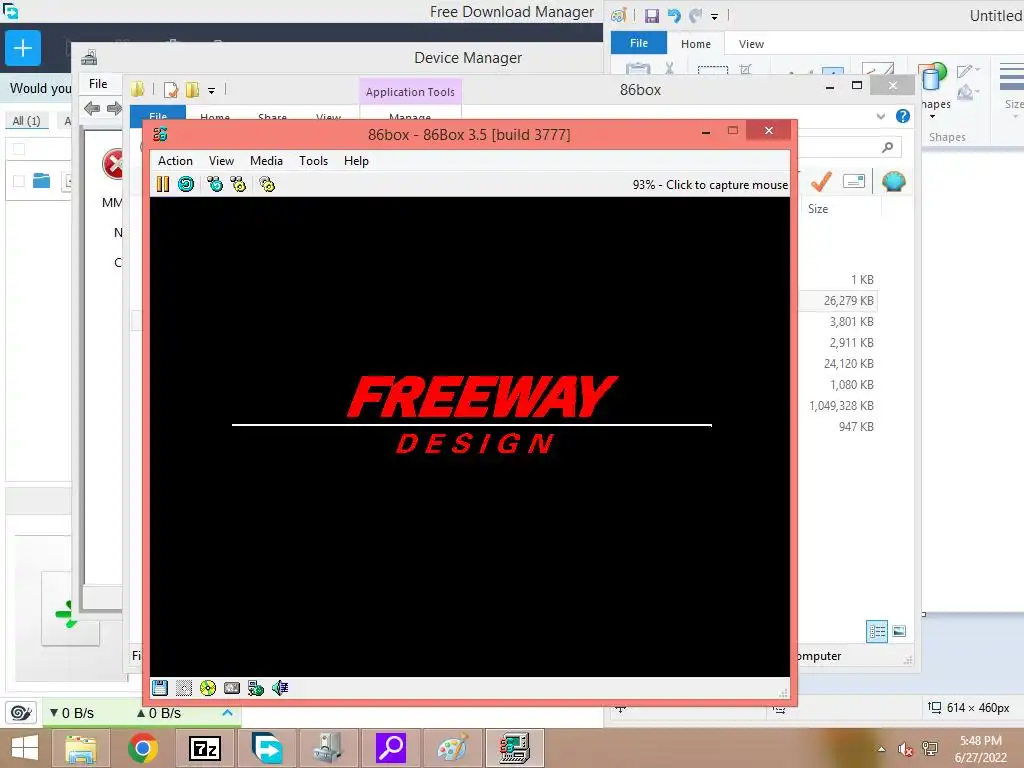Click the network status bar icon
The width and height of the screenshot is (1024, 768).
click(256, 688)
